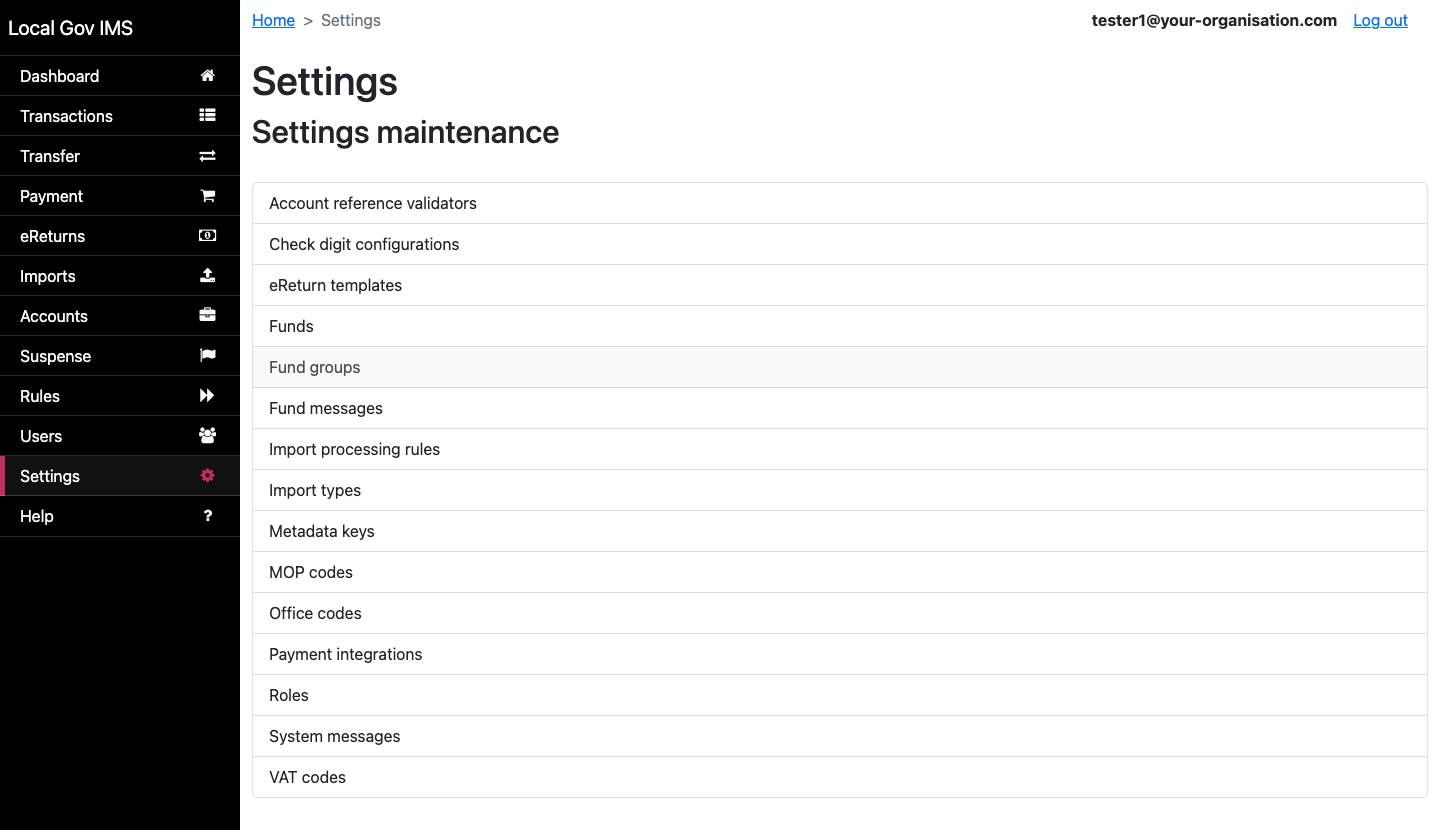This screenshot has width=1440, height=830.
Task: Click the Log out link
Action: pos(1380,20)
